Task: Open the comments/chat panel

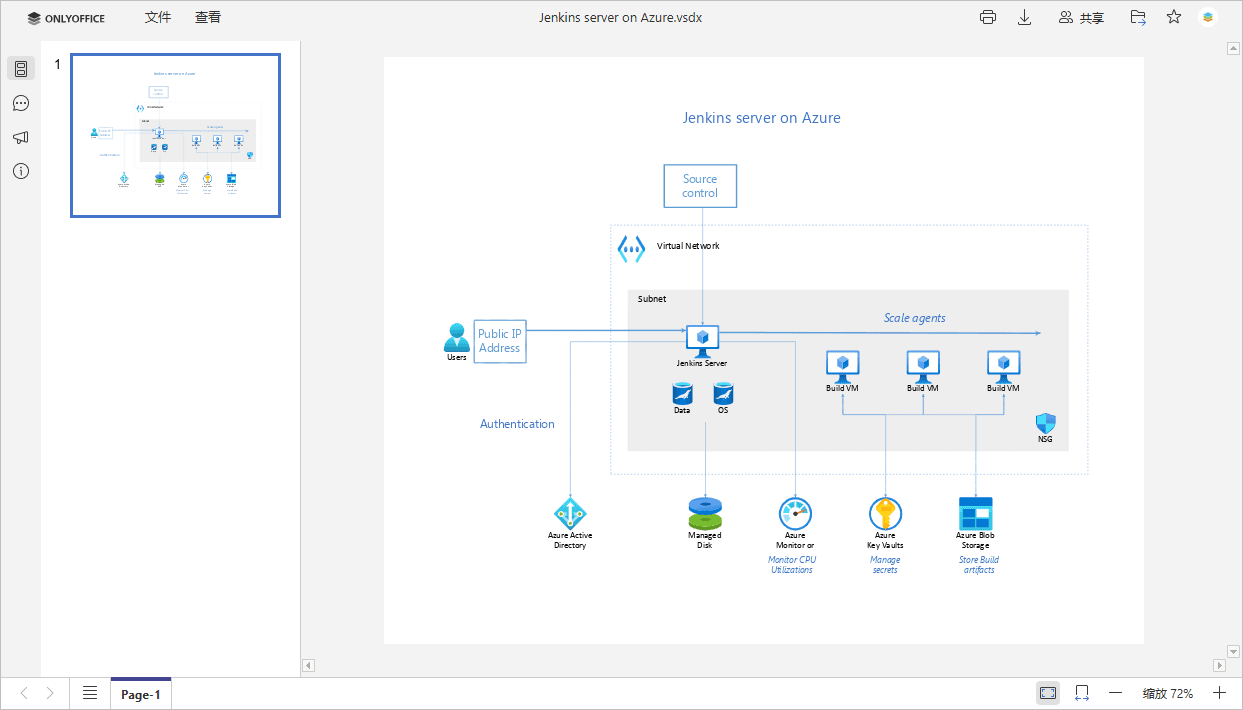Action: 20,103
